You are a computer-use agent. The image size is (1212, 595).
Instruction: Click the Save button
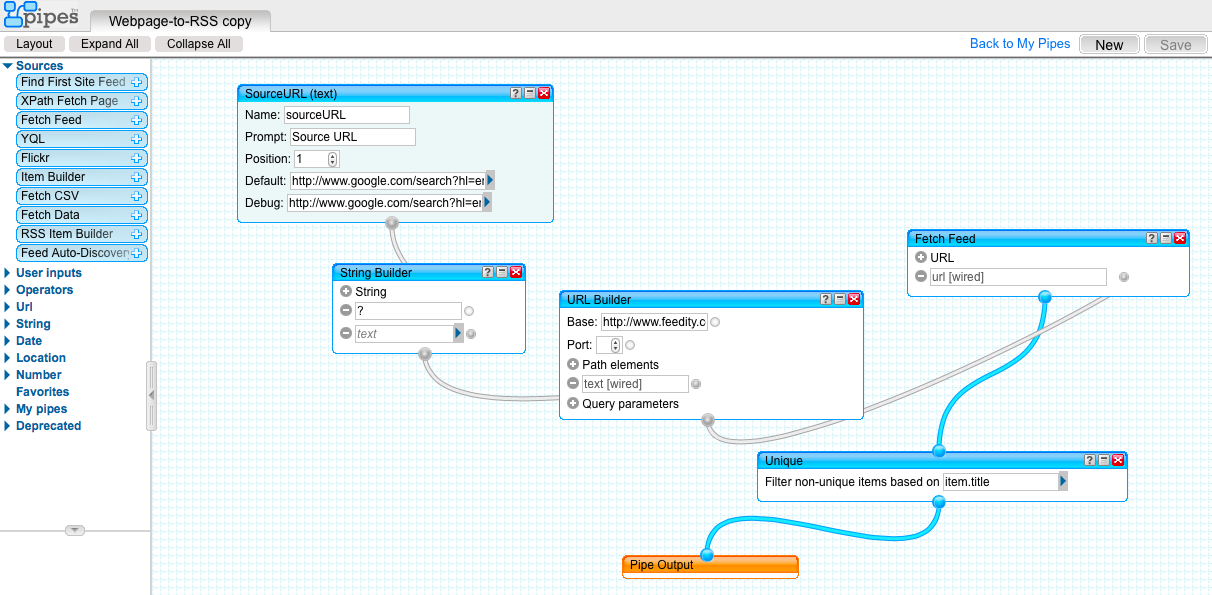point(1176,44)
